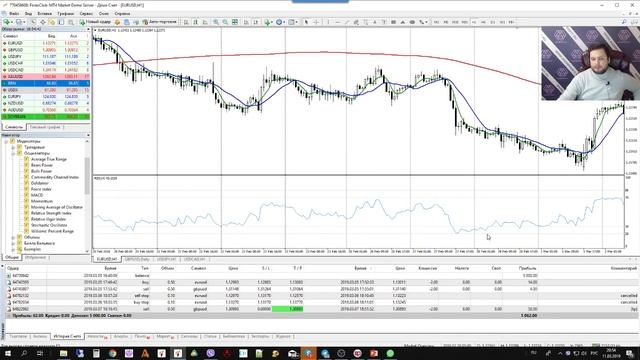
Task: Open the Торговля terminal tab
Action: [18, 336]
